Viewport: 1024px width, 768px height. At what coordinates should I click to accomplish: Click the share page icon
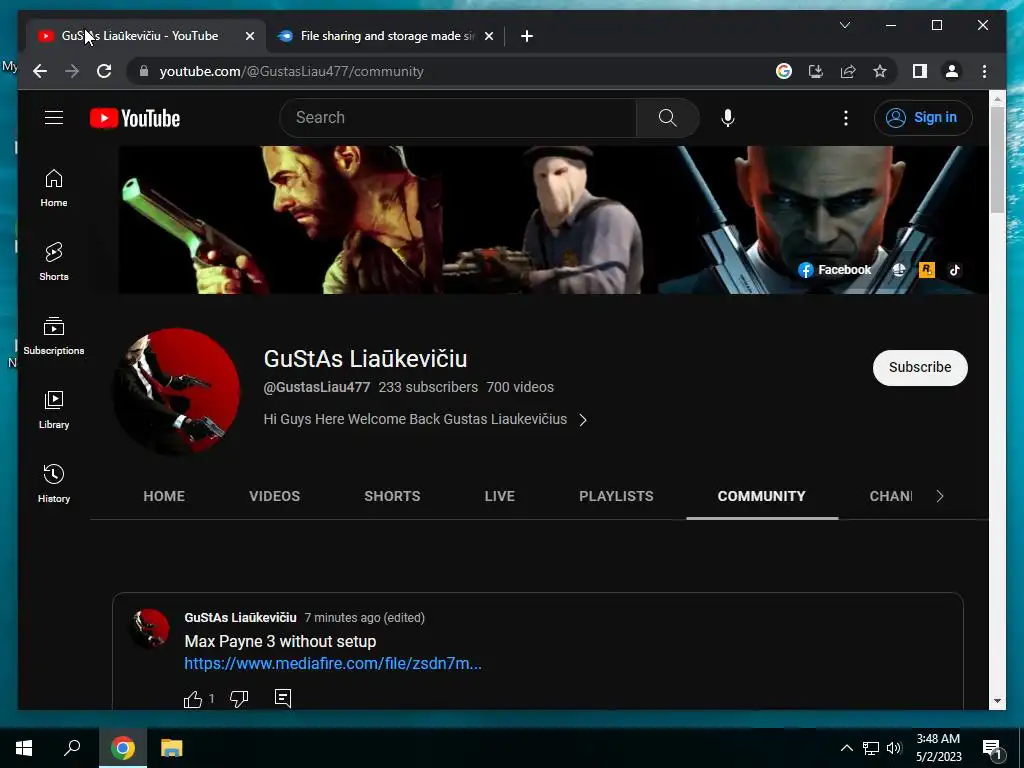(x=848, y=71)
